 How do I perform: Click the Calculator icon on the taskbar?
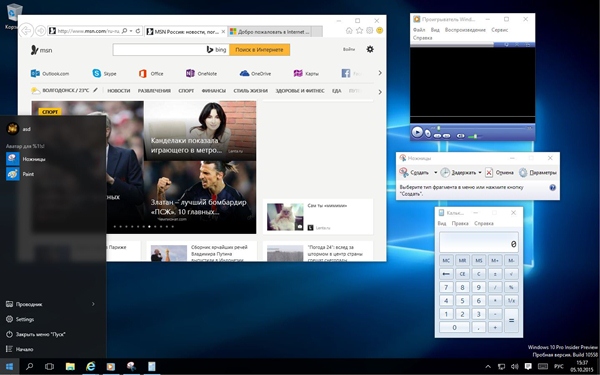(152, 367)
